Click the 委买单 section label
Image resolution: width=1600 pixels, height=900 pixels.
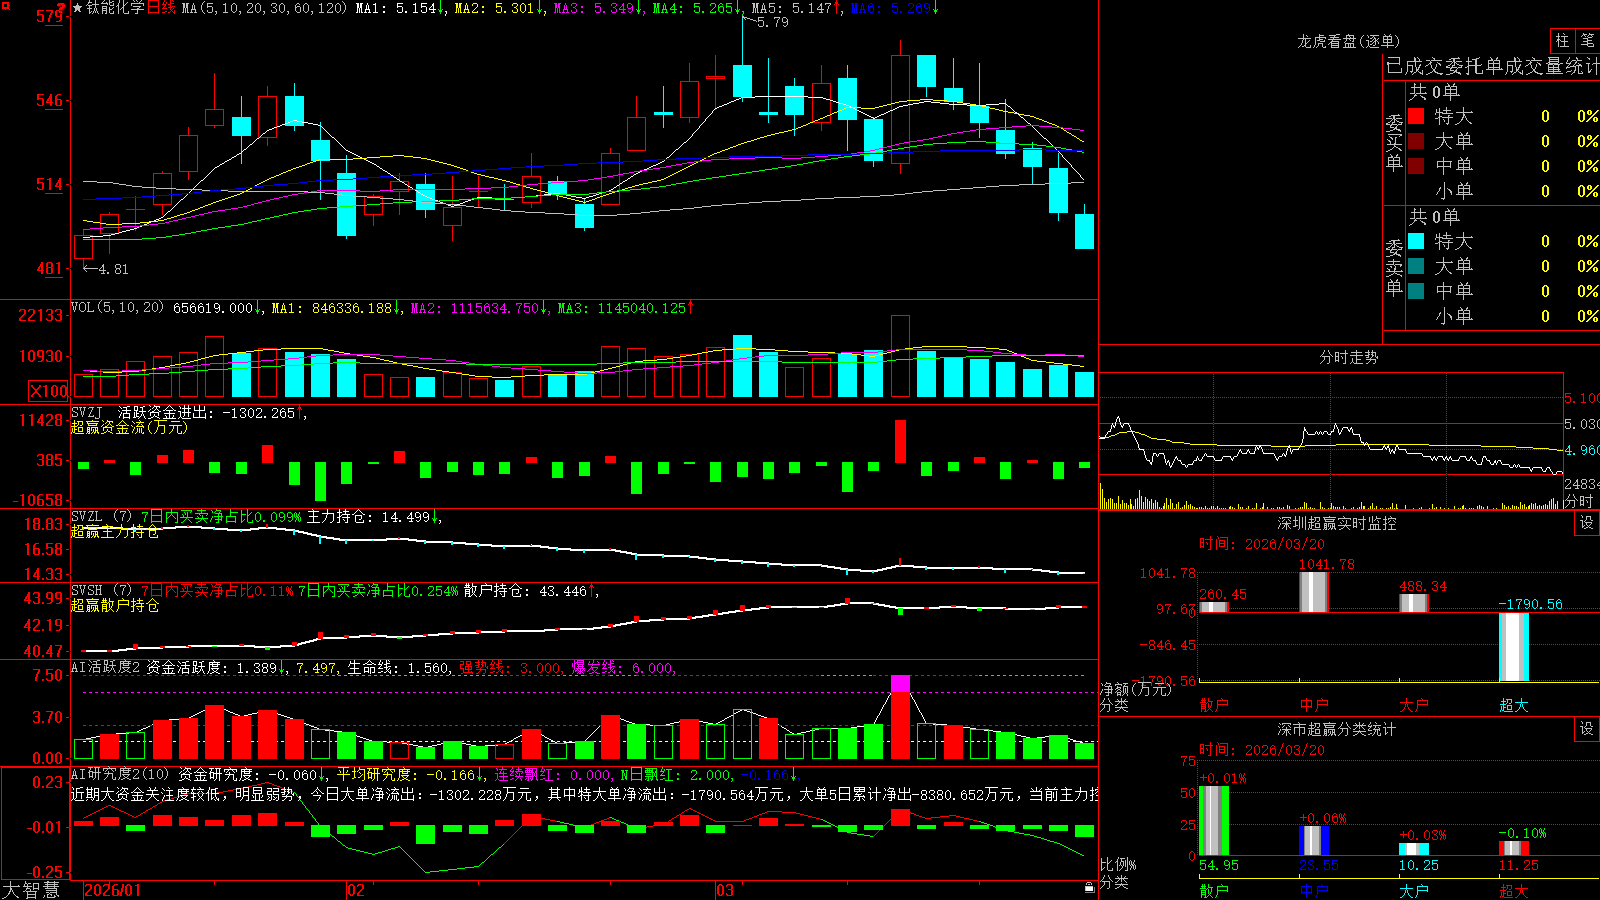(1394, 143)
